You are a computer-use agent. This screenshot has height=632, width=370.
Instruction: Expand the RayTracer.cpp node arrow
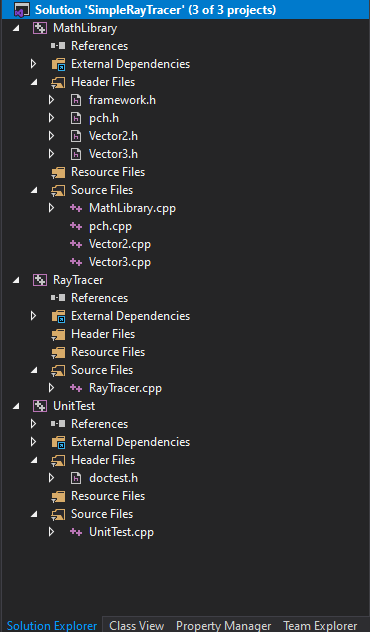51,387
